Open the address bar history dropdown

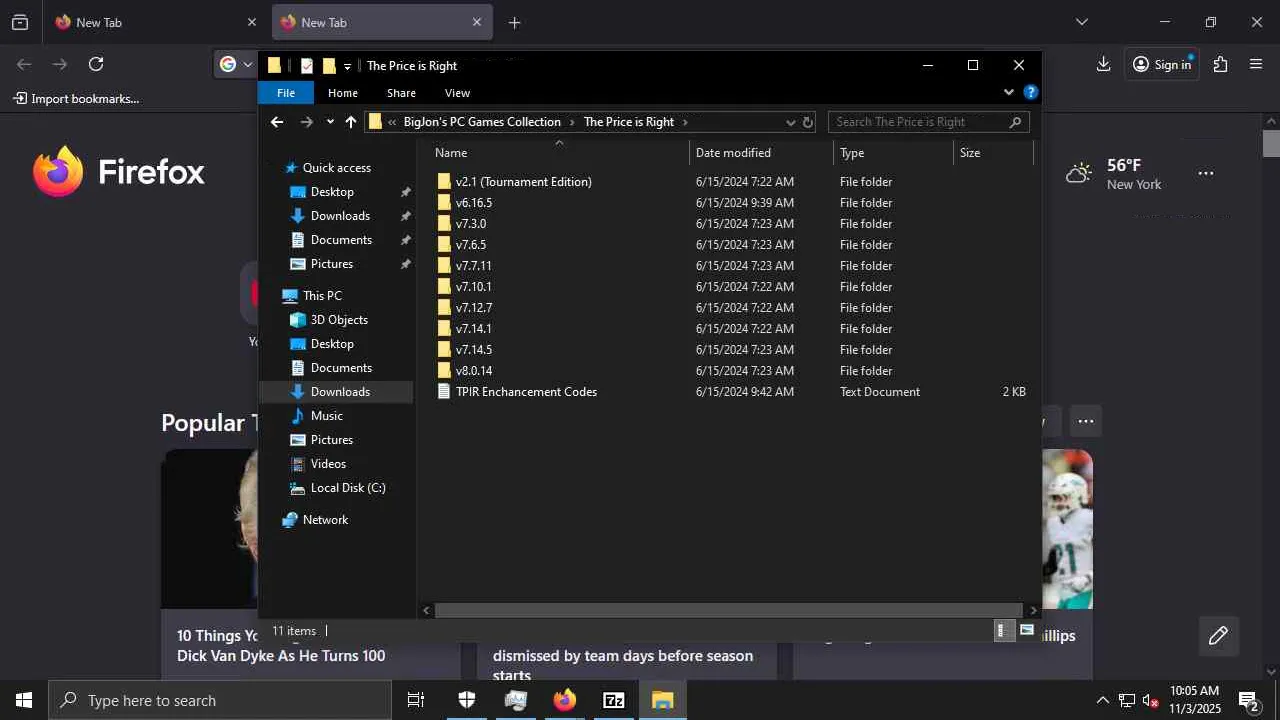coord(790,122)
